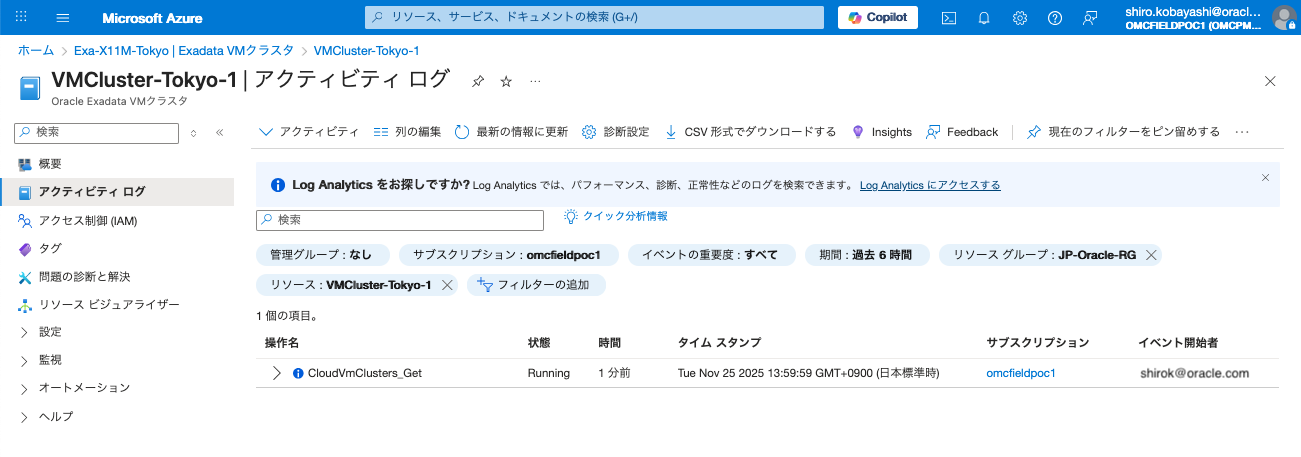Image resolution: width=1301 pixels, height=457 pixels.
Task: Open the omcfieldpoc1 subscription link in table
Action: 1021,373
